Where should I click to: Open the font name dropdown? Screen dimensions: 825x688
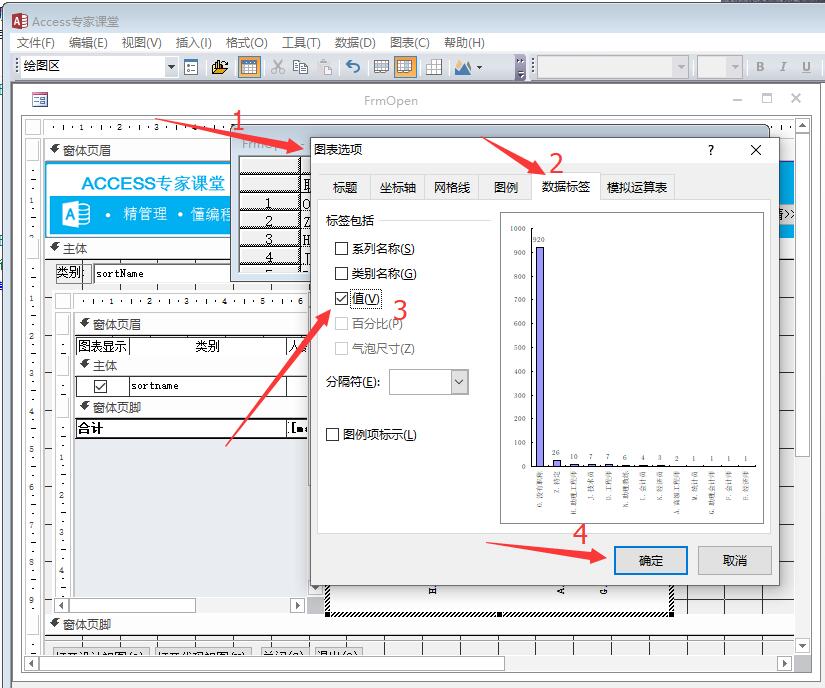(x=681, y=67)
